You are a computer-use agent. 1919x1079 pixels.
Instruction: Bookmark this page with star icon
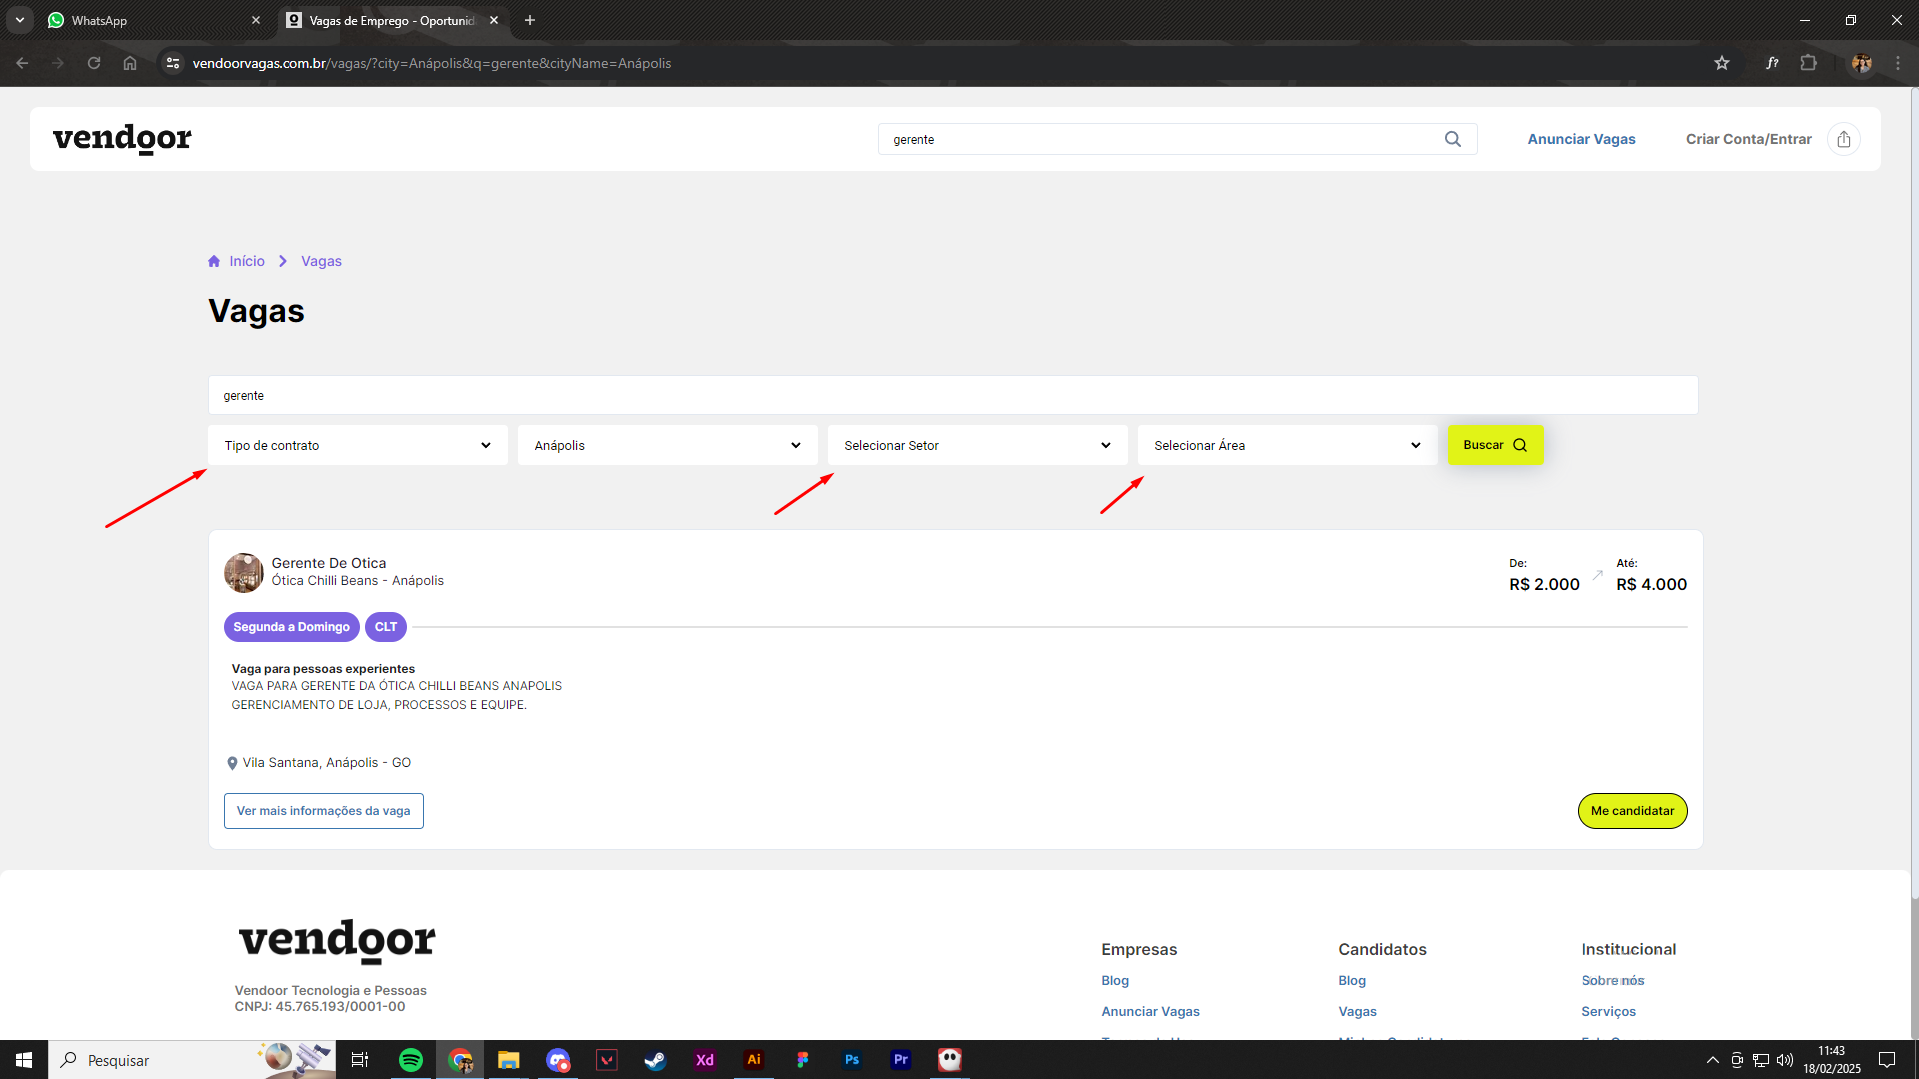click(x=1721, y=63)
